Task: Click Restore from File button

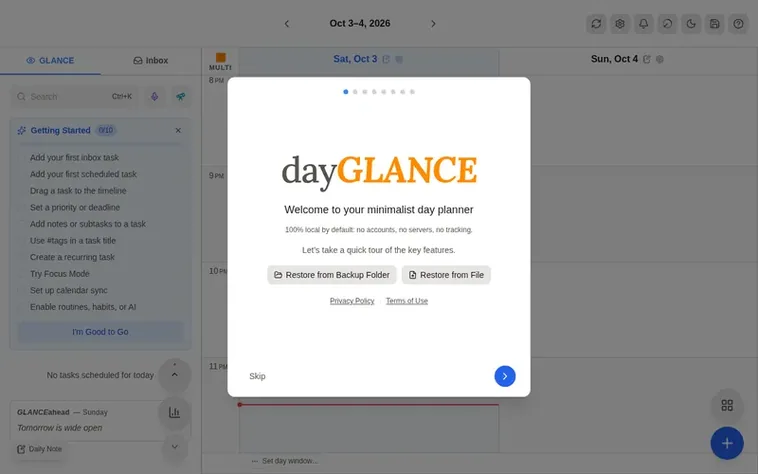Action: [x=446, y=275]
